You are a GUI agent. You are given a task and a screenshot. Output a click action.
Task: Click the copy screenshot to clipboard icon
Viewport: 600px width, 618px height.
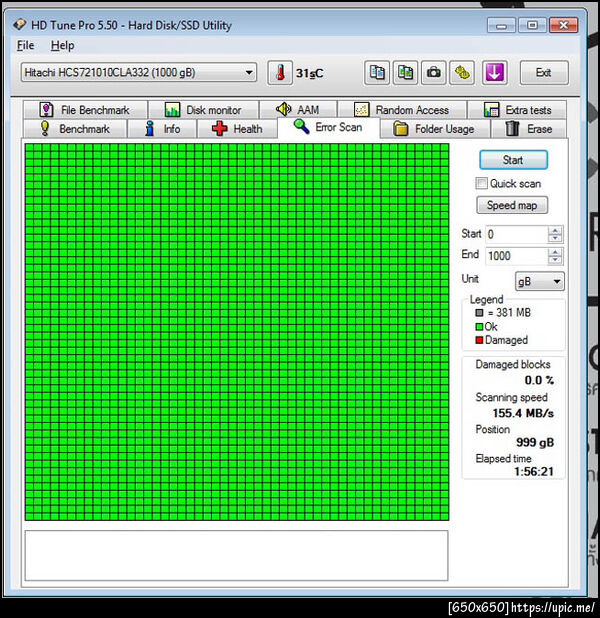tap(405, 73)
